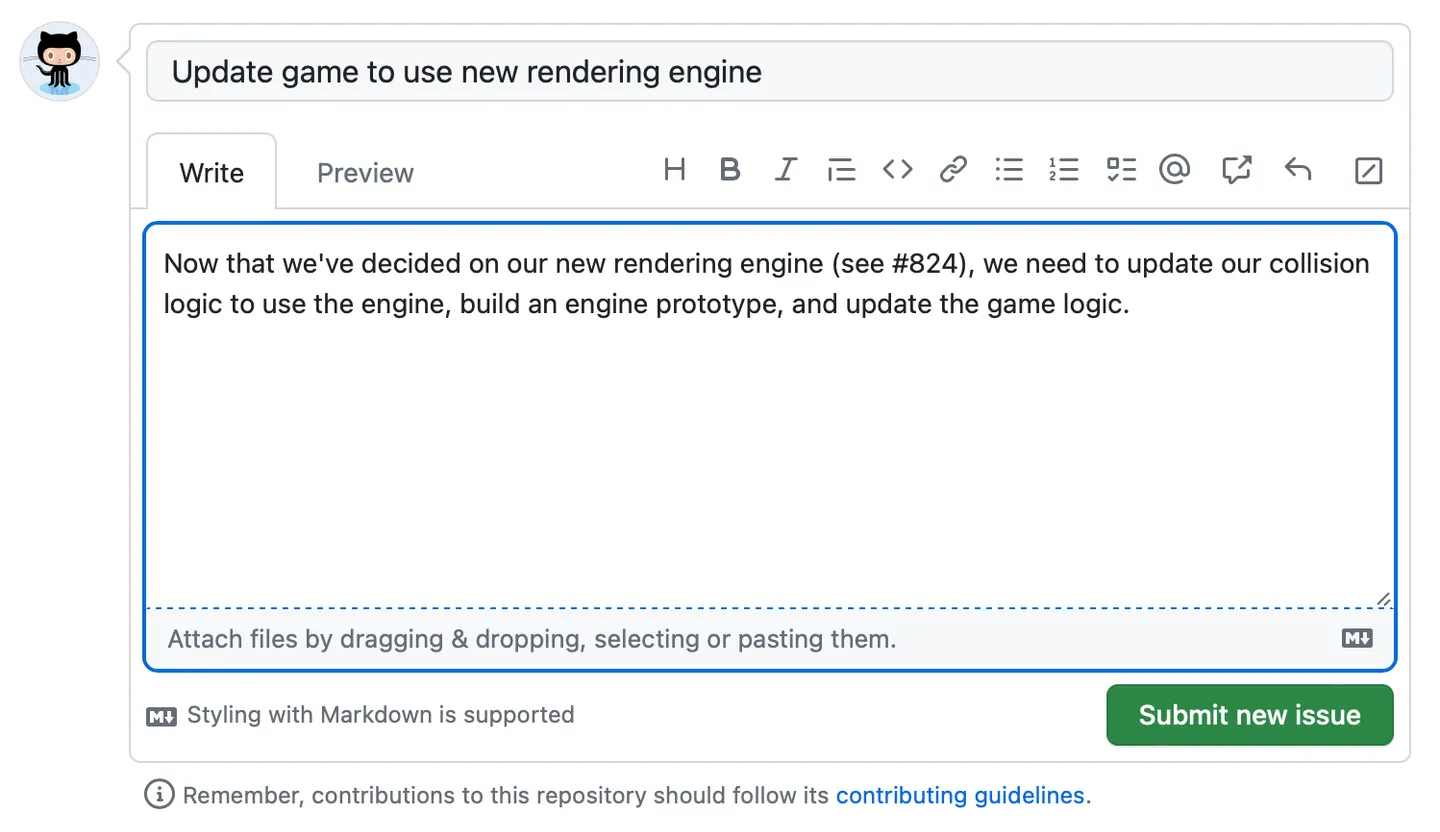Insert a quote block using the toolbar
Image resolution: width=1440 pixels, height=832 pixels.
(841, 171)
